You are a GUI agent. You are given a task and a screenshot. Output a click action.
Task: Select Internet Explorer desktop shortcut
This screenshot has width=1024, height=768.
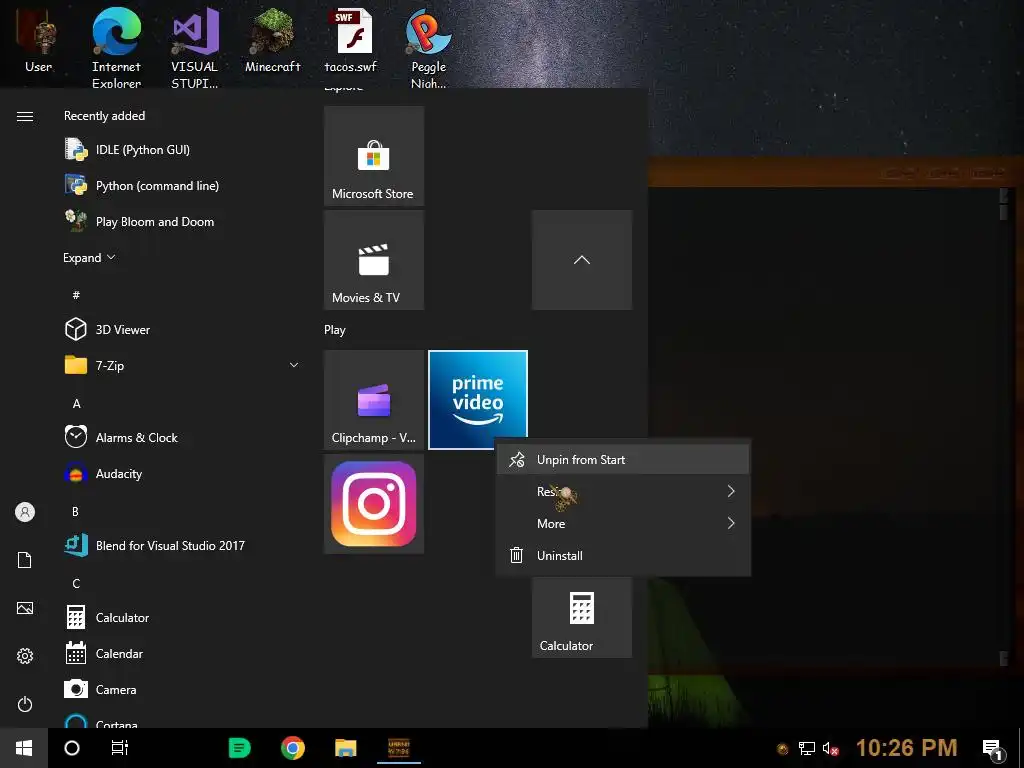click(116, 46)
